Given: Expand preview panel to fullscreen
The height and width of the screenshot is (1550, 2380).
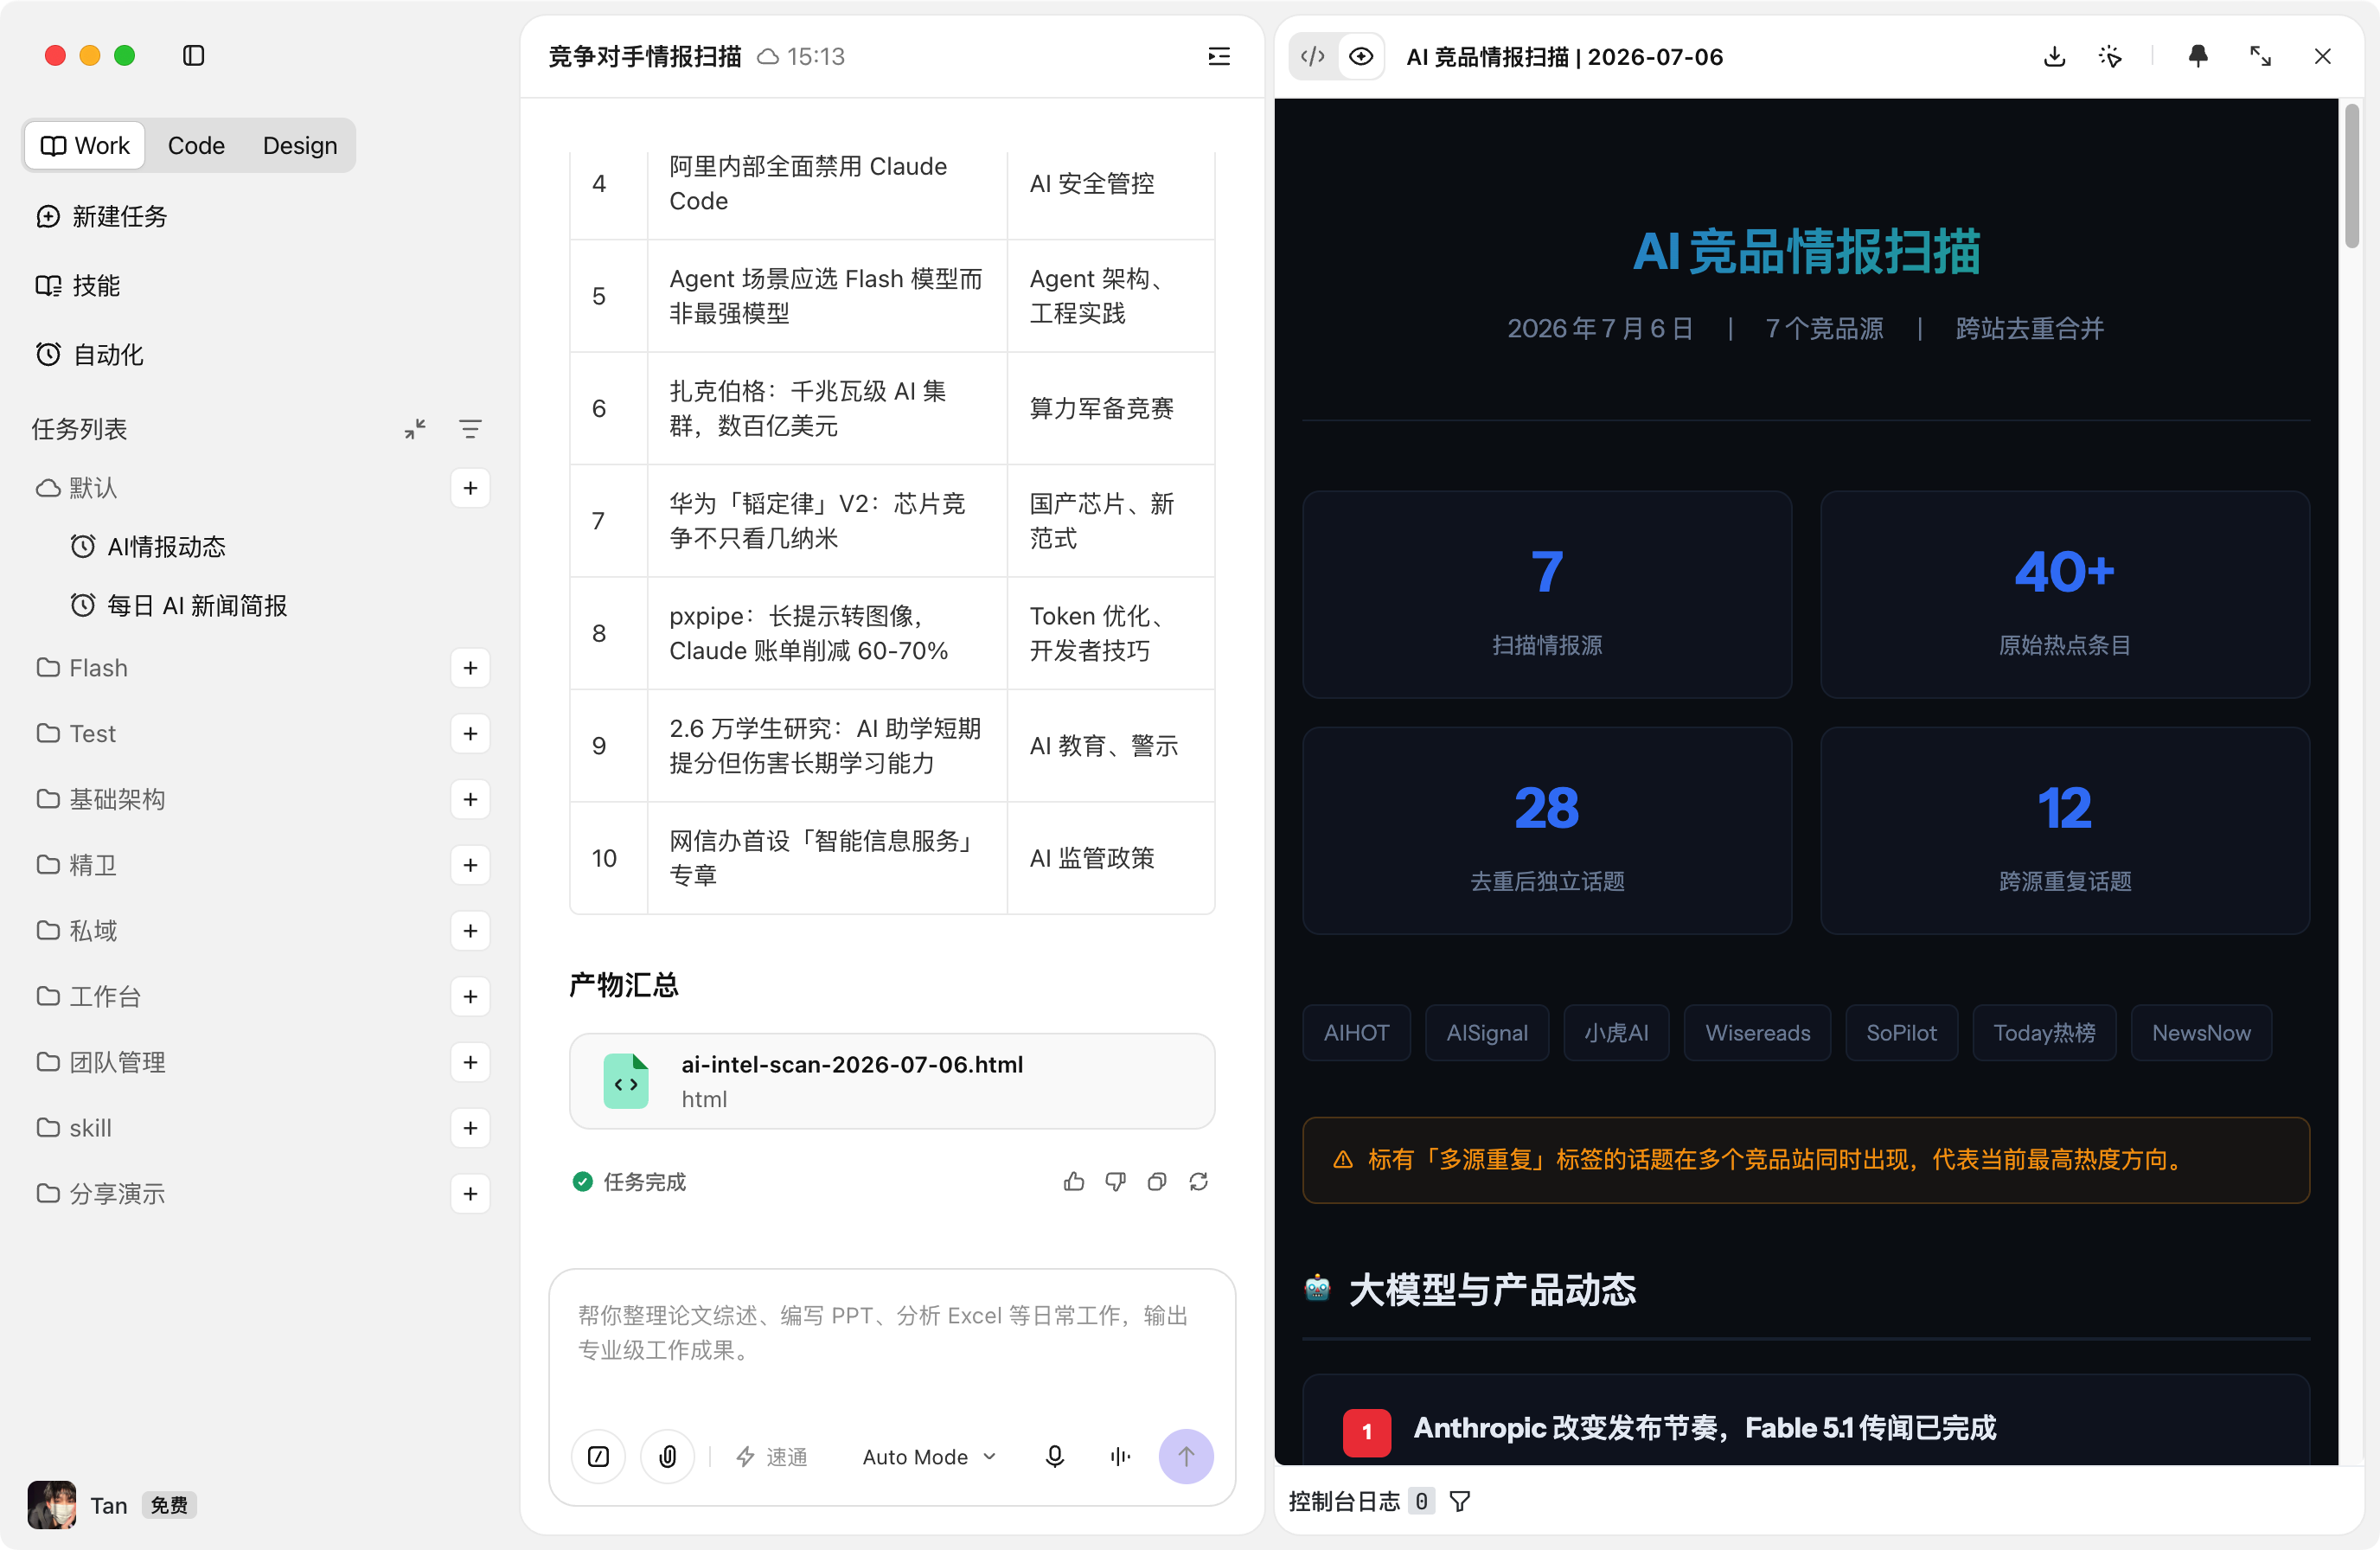Looking at the screenshot, I should pos(2260,57).
